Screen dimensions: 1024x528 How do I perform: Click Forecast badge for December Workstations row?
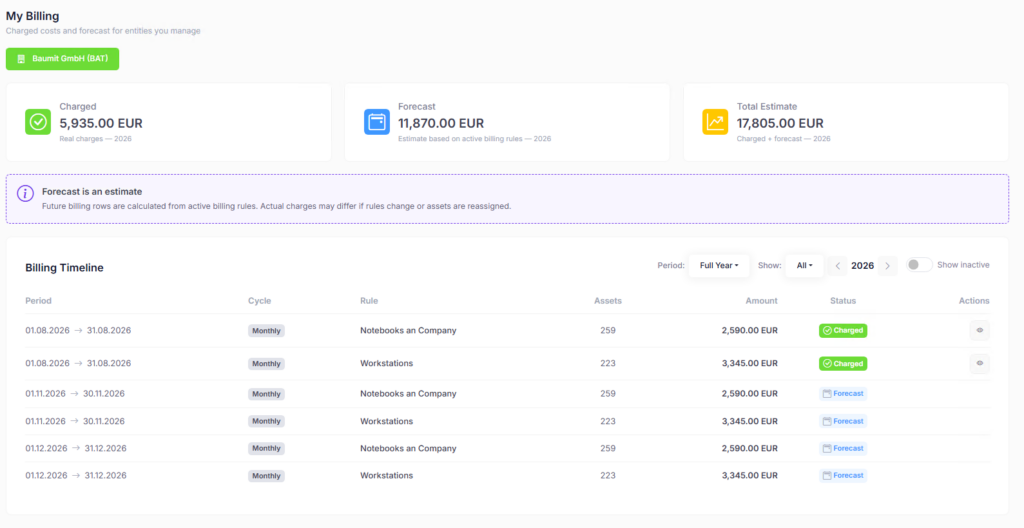[x=843, y=475]
